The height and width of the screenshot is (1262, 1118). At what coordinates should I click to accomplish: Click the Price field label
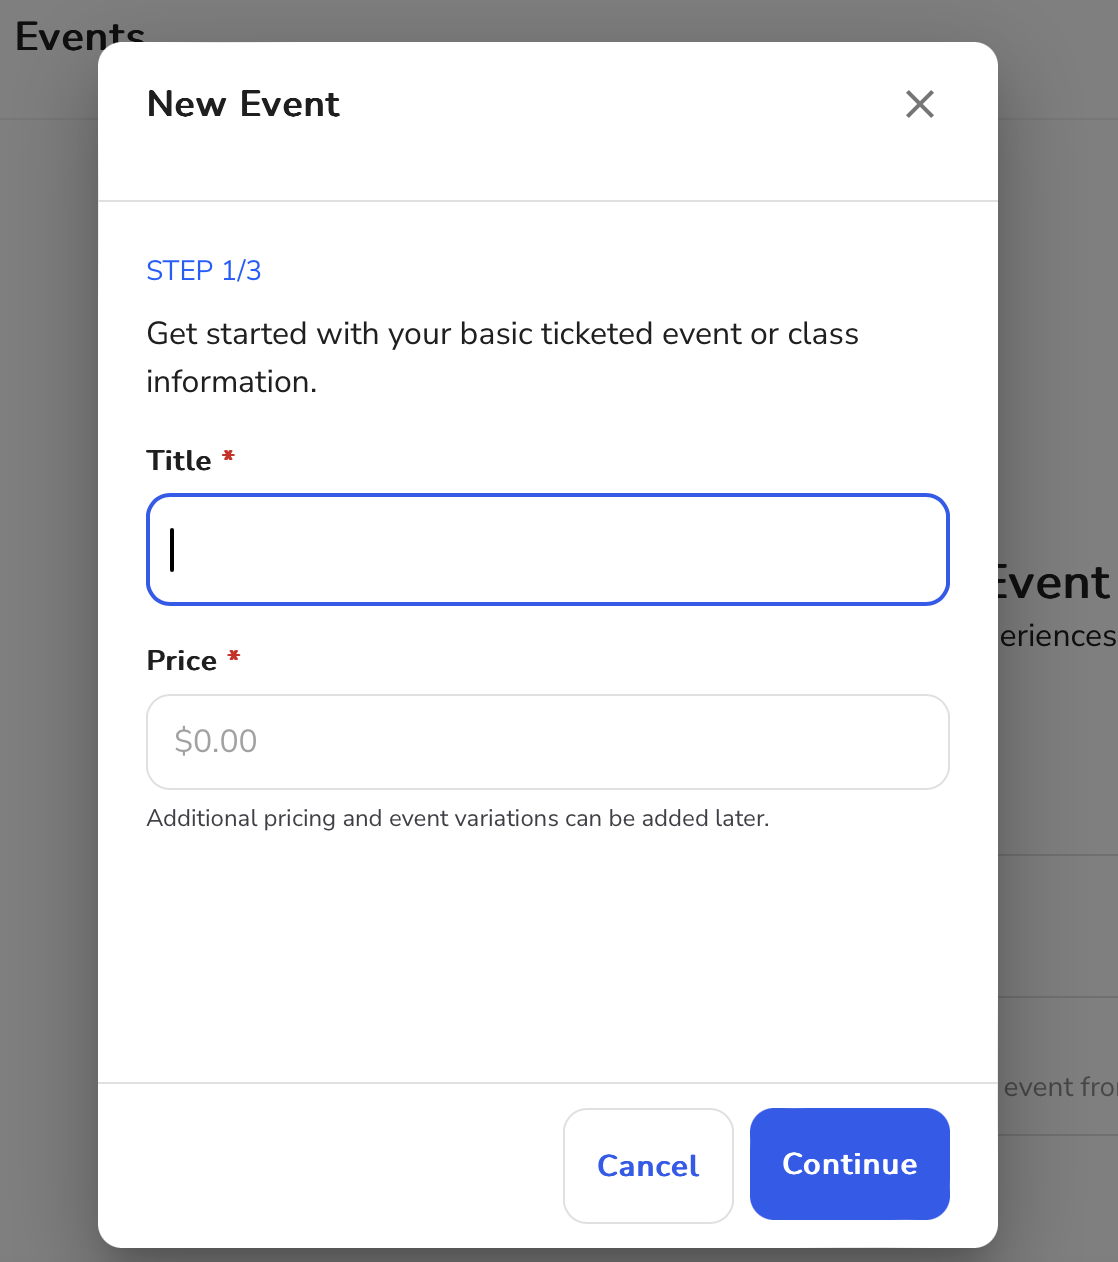[182, 660]
